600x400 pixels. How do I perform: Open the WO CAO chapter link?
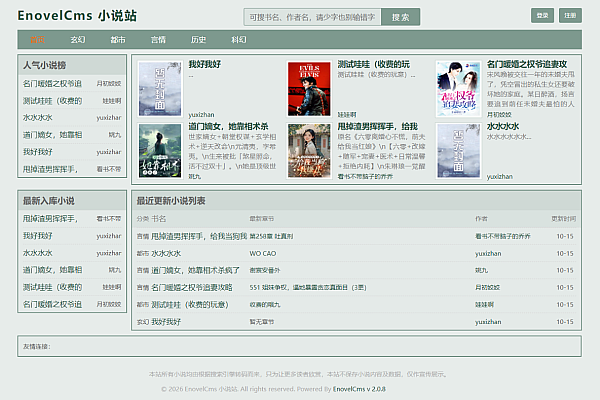click(262, 253)
